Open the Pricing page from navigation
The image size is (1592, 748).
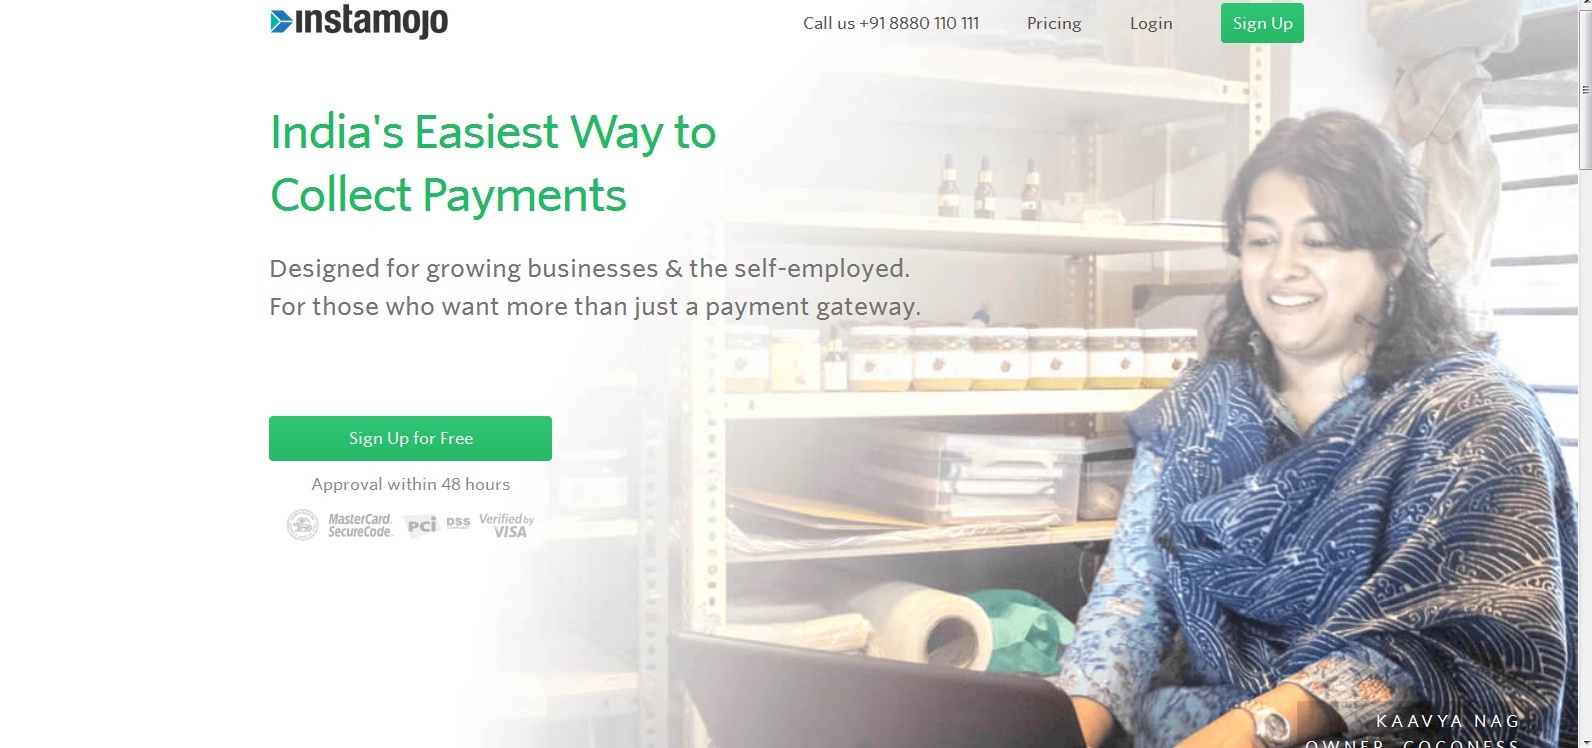(x=1054, y=23)
